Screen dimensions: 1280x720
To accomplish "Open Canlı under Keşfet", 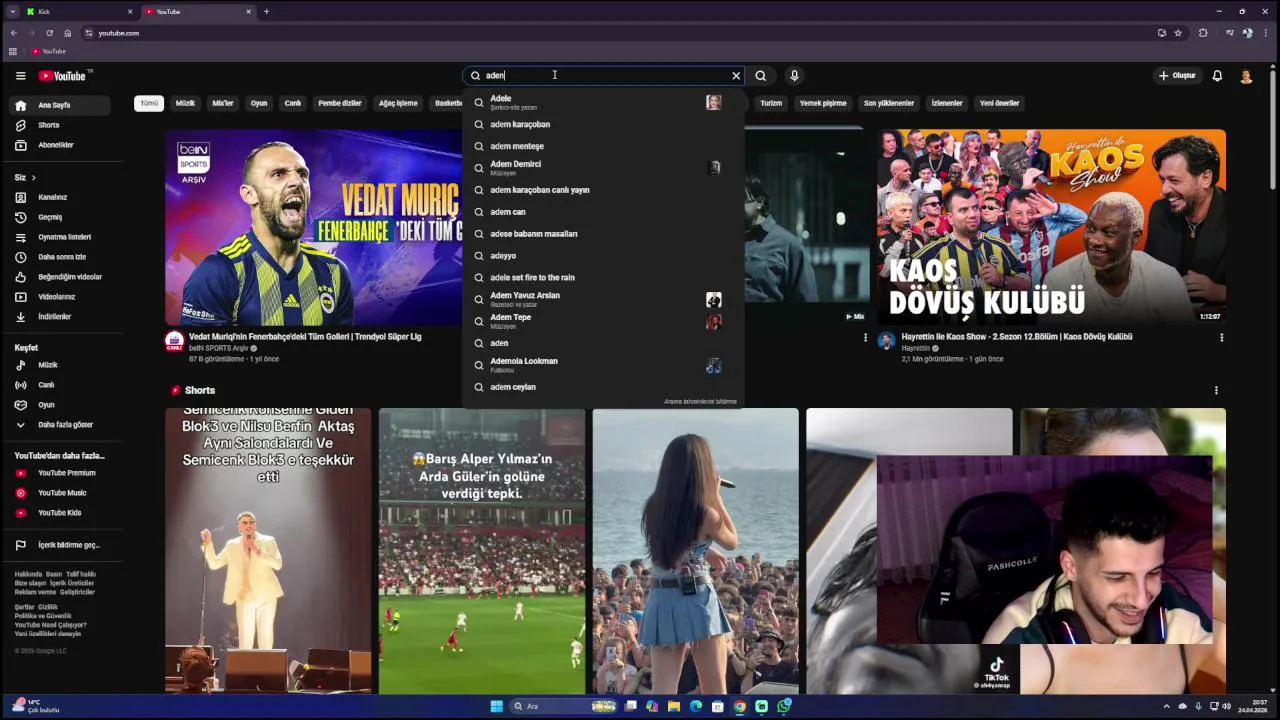I will 59,385.
